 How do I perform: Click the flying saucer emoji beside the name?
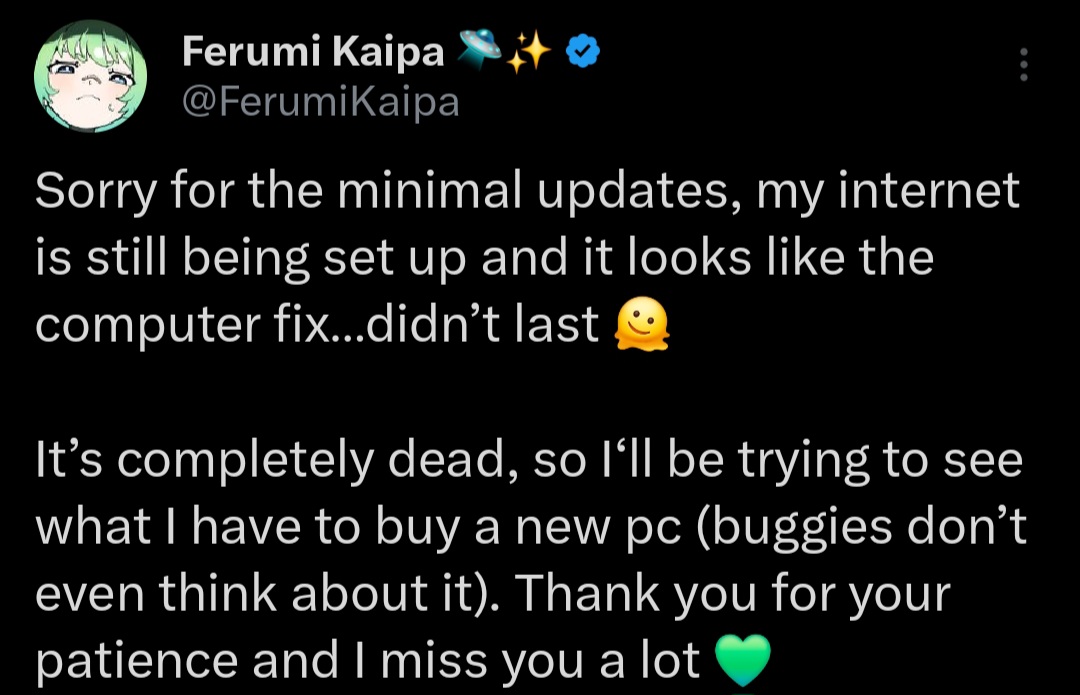479,49
